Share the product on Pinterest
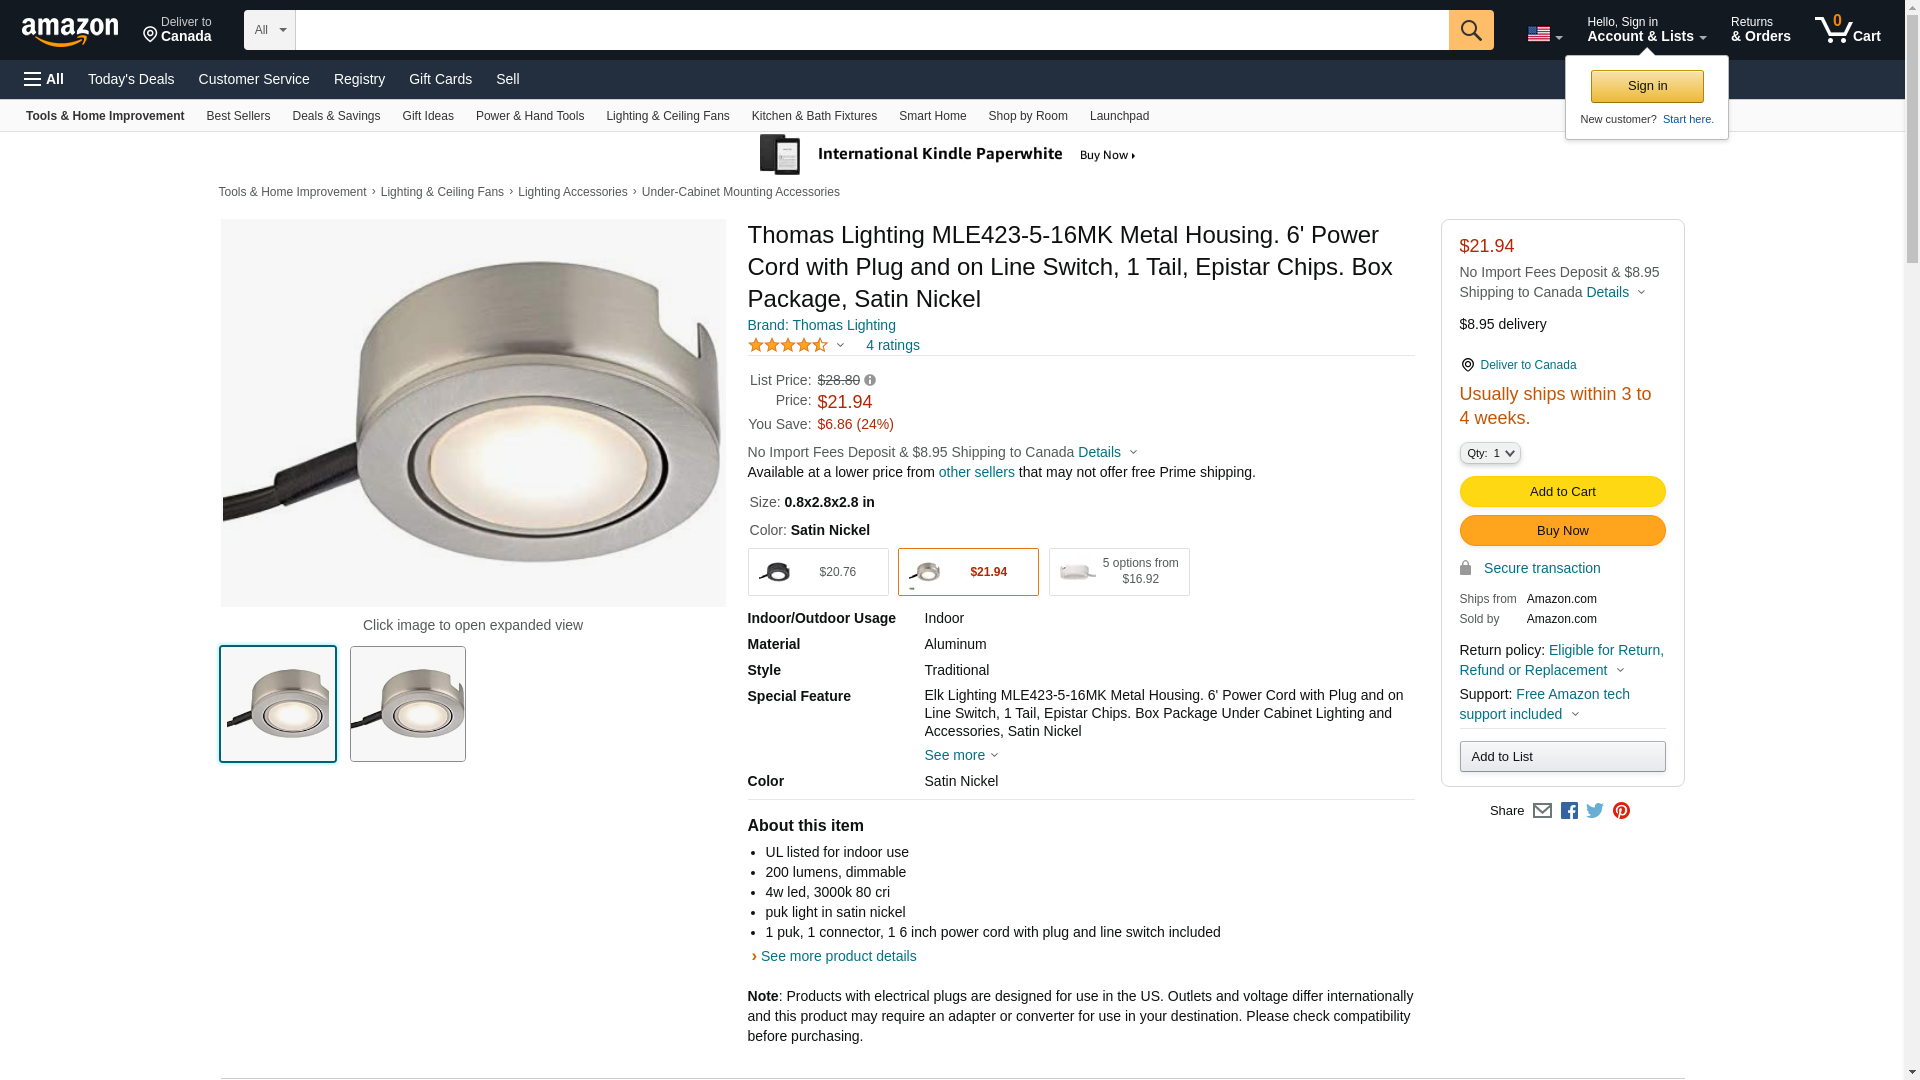 point(1621,811)
